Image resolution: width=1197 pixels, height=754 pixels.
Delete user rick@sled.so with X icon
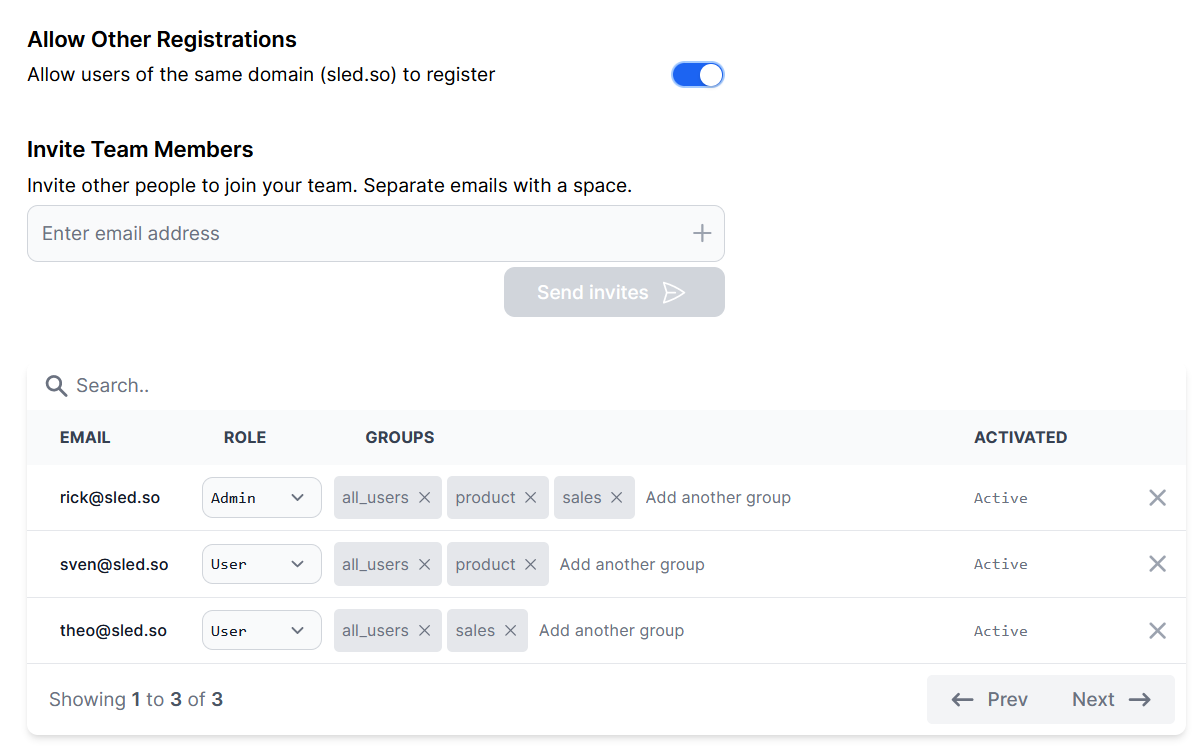click(1157, 497)
